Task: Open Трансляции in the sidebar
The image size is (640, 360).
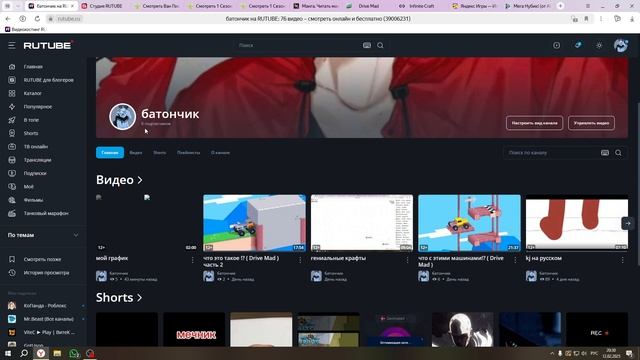Action: click(x=37, y=160)
